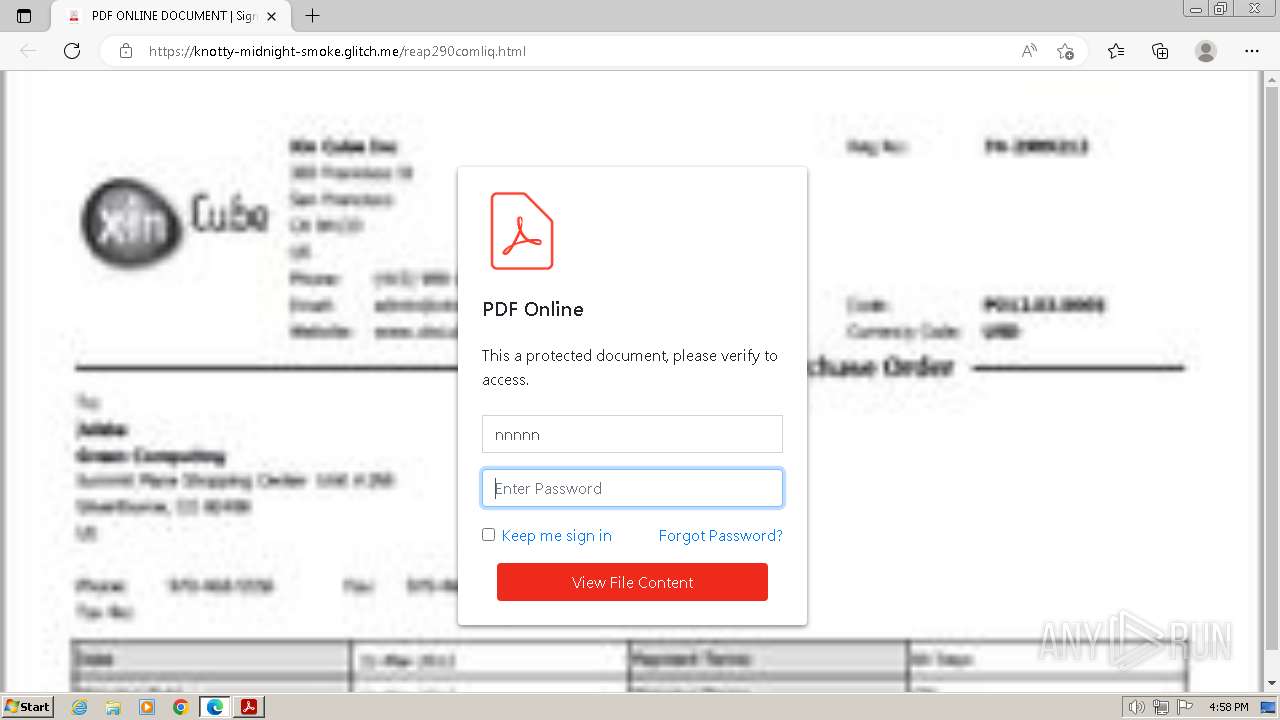
Task: Click the volume tray icon
Action: click(1137, 707)
